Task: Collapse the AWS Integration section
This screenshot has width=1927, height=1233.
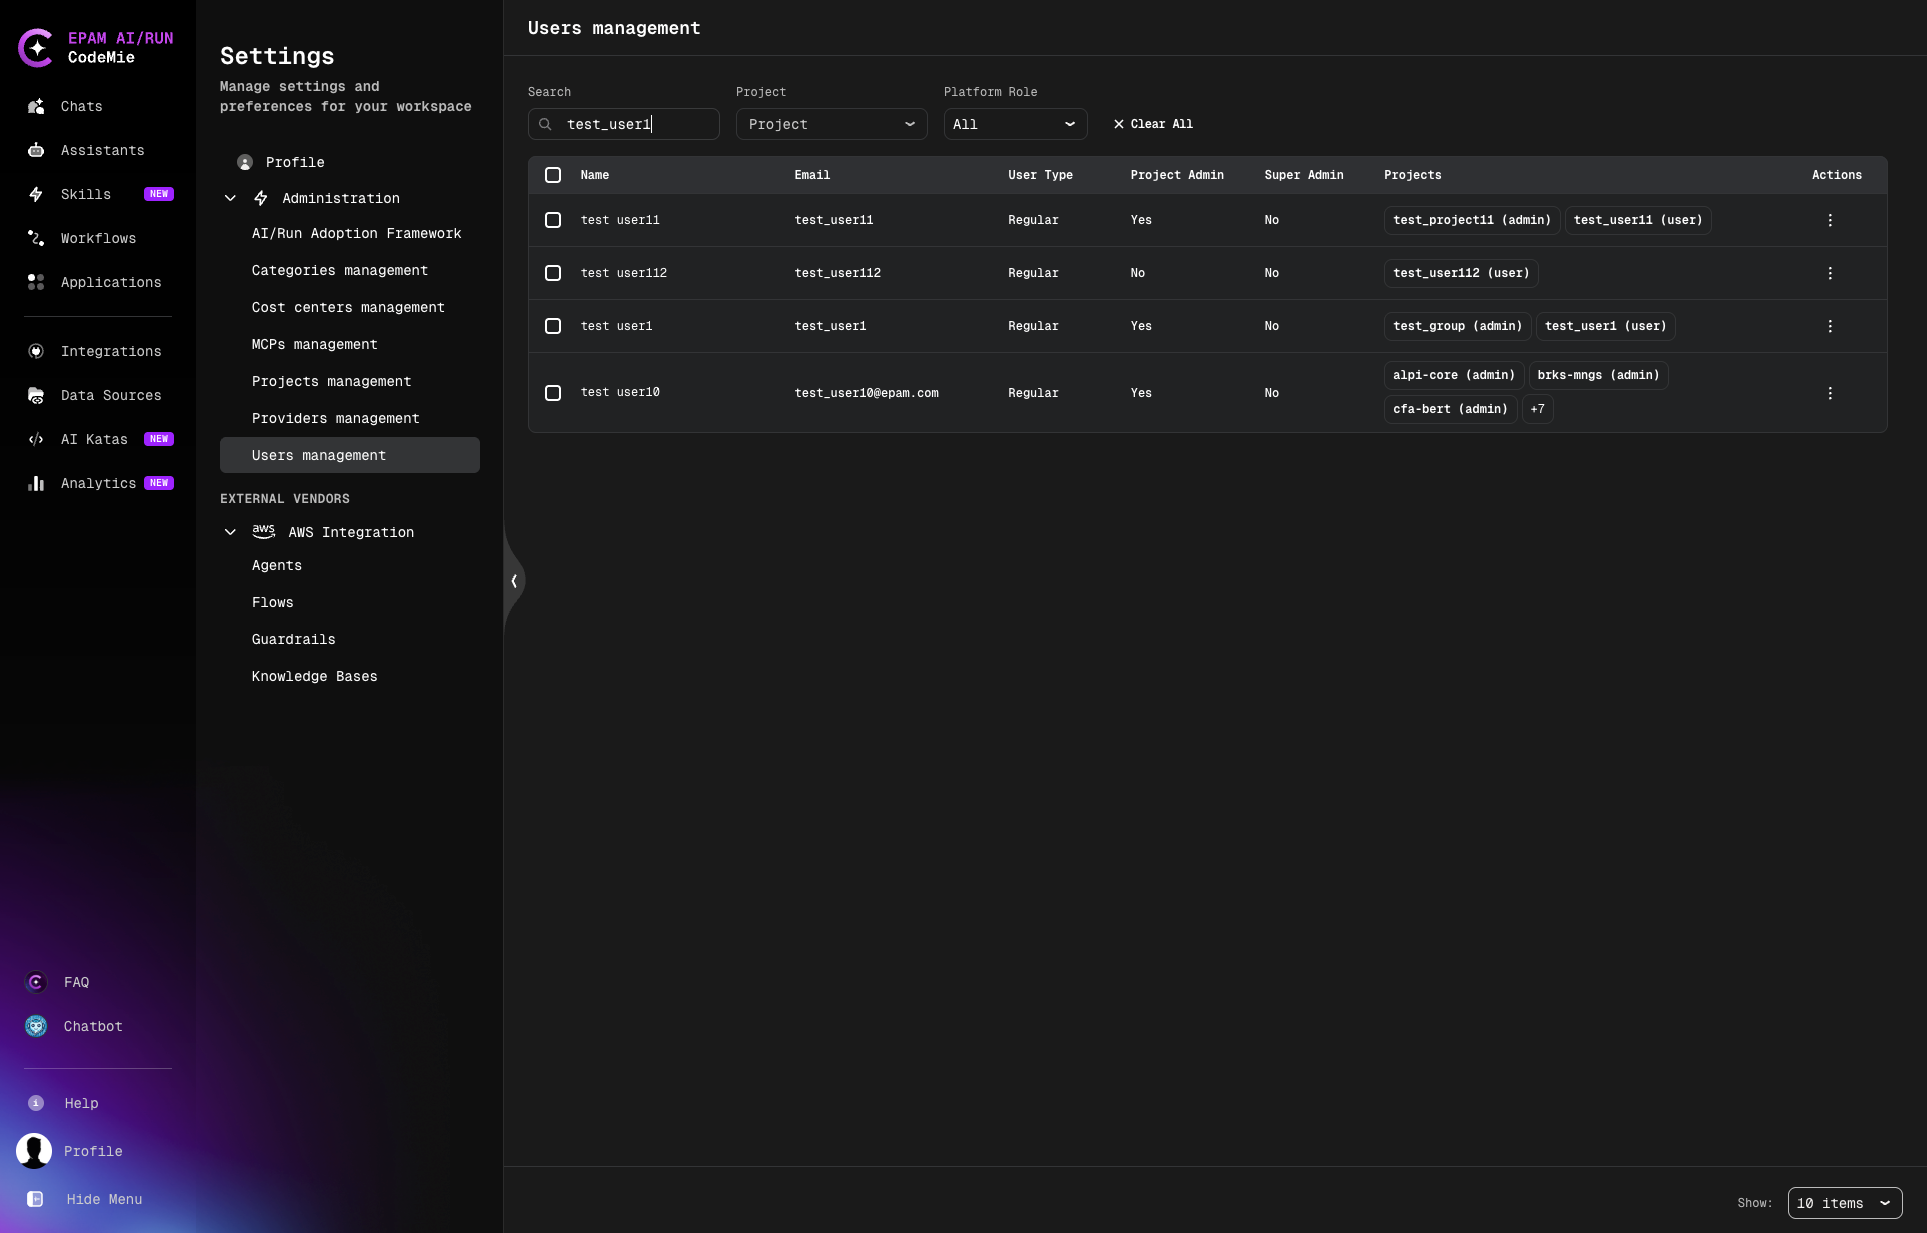Action: coord(230,532)
